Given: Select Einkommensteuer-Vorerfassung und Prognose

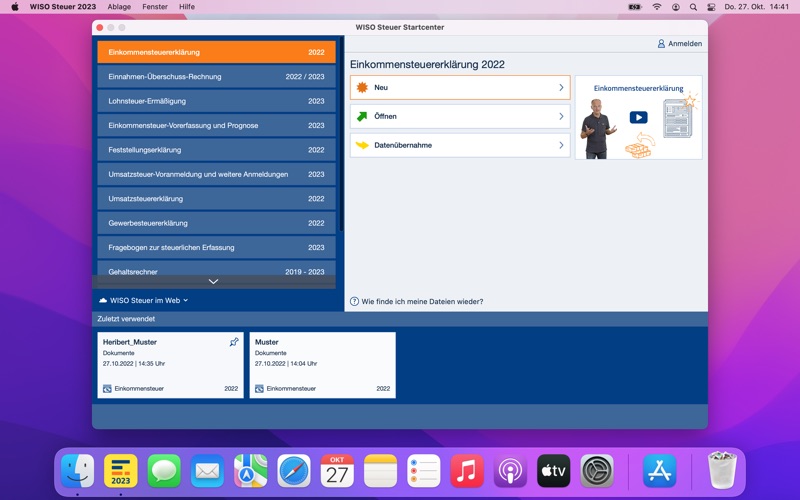Looking at the screenshot, I should (x=216, y=126).
